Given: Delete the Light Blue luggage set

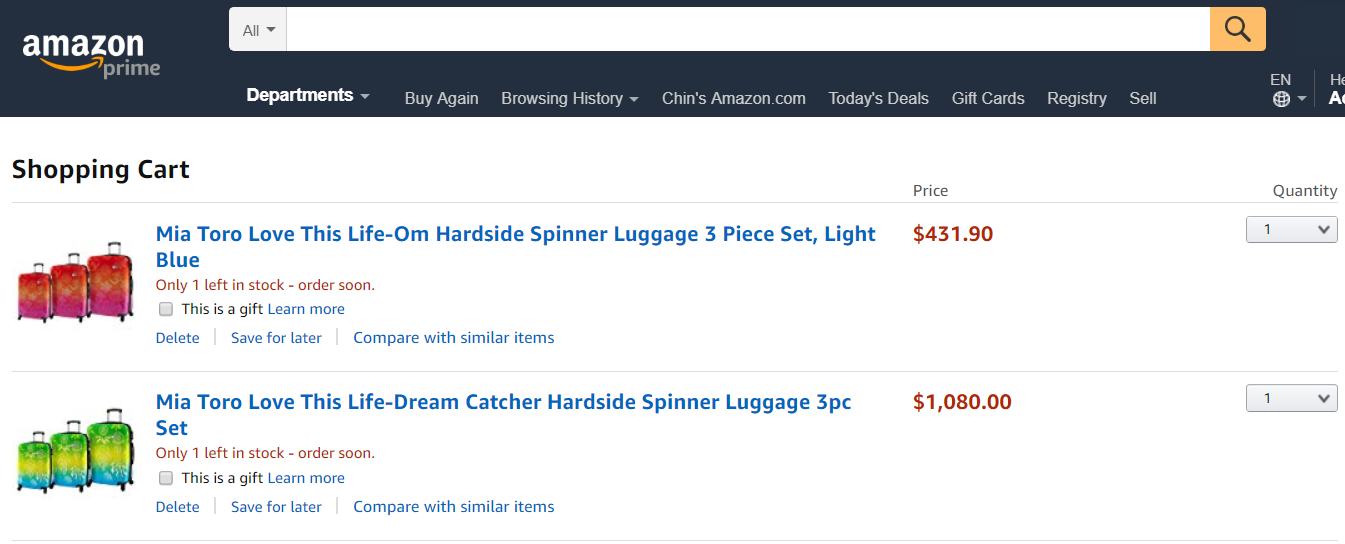Looking at the screenshot, I should coord(178,338).
